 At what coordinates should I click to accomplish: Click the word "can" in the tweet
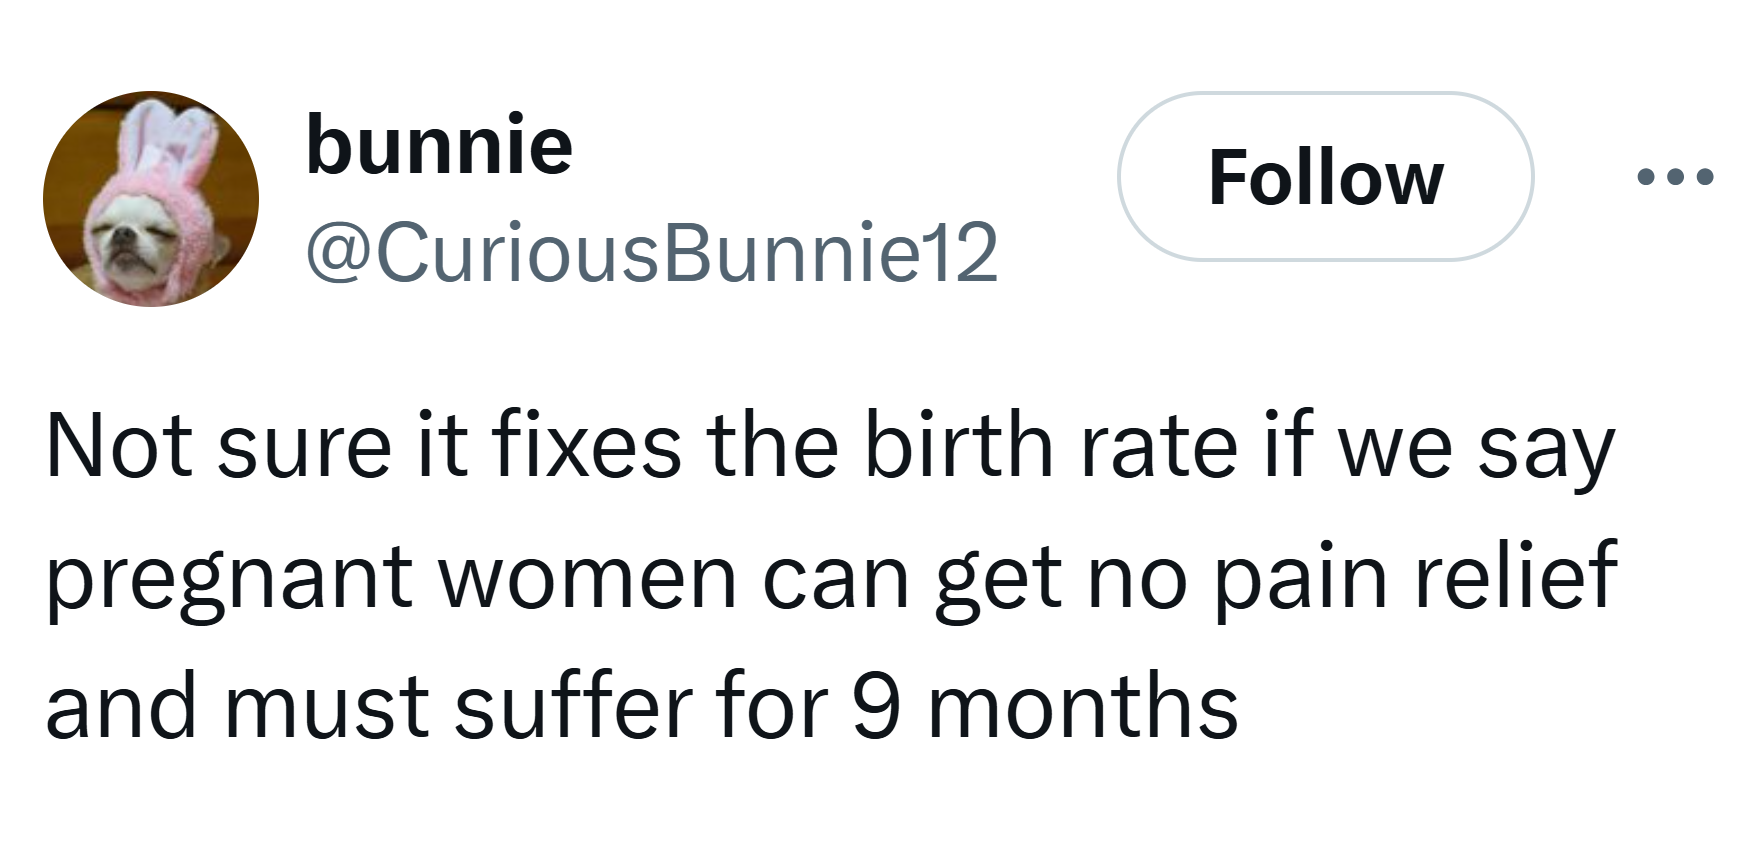835,576
